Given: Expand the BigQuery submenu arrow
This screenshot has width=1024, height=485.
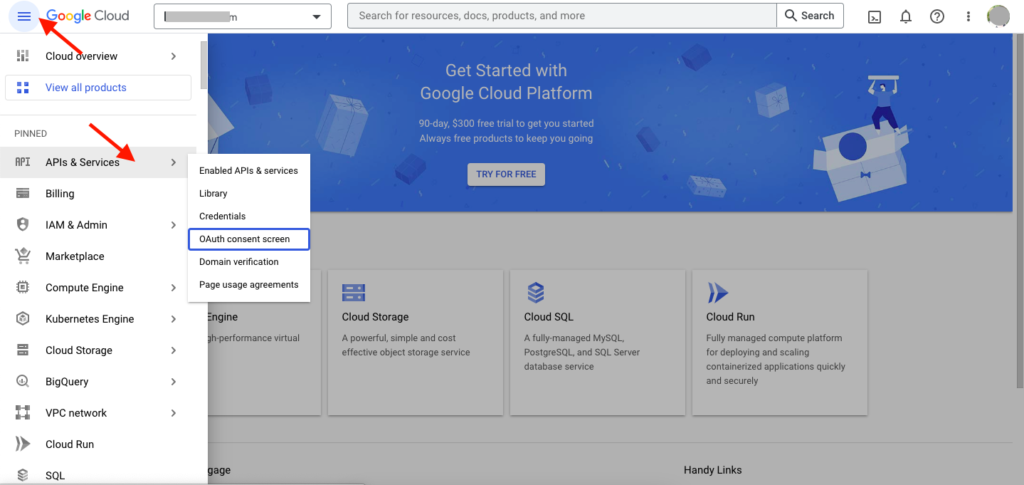Looking at the screenshot, I should coord(173,382).
